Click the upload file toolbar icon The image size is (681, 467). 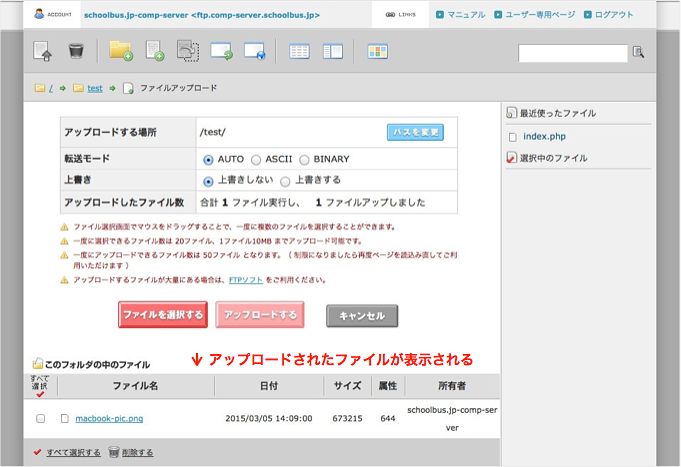[43, 51]
